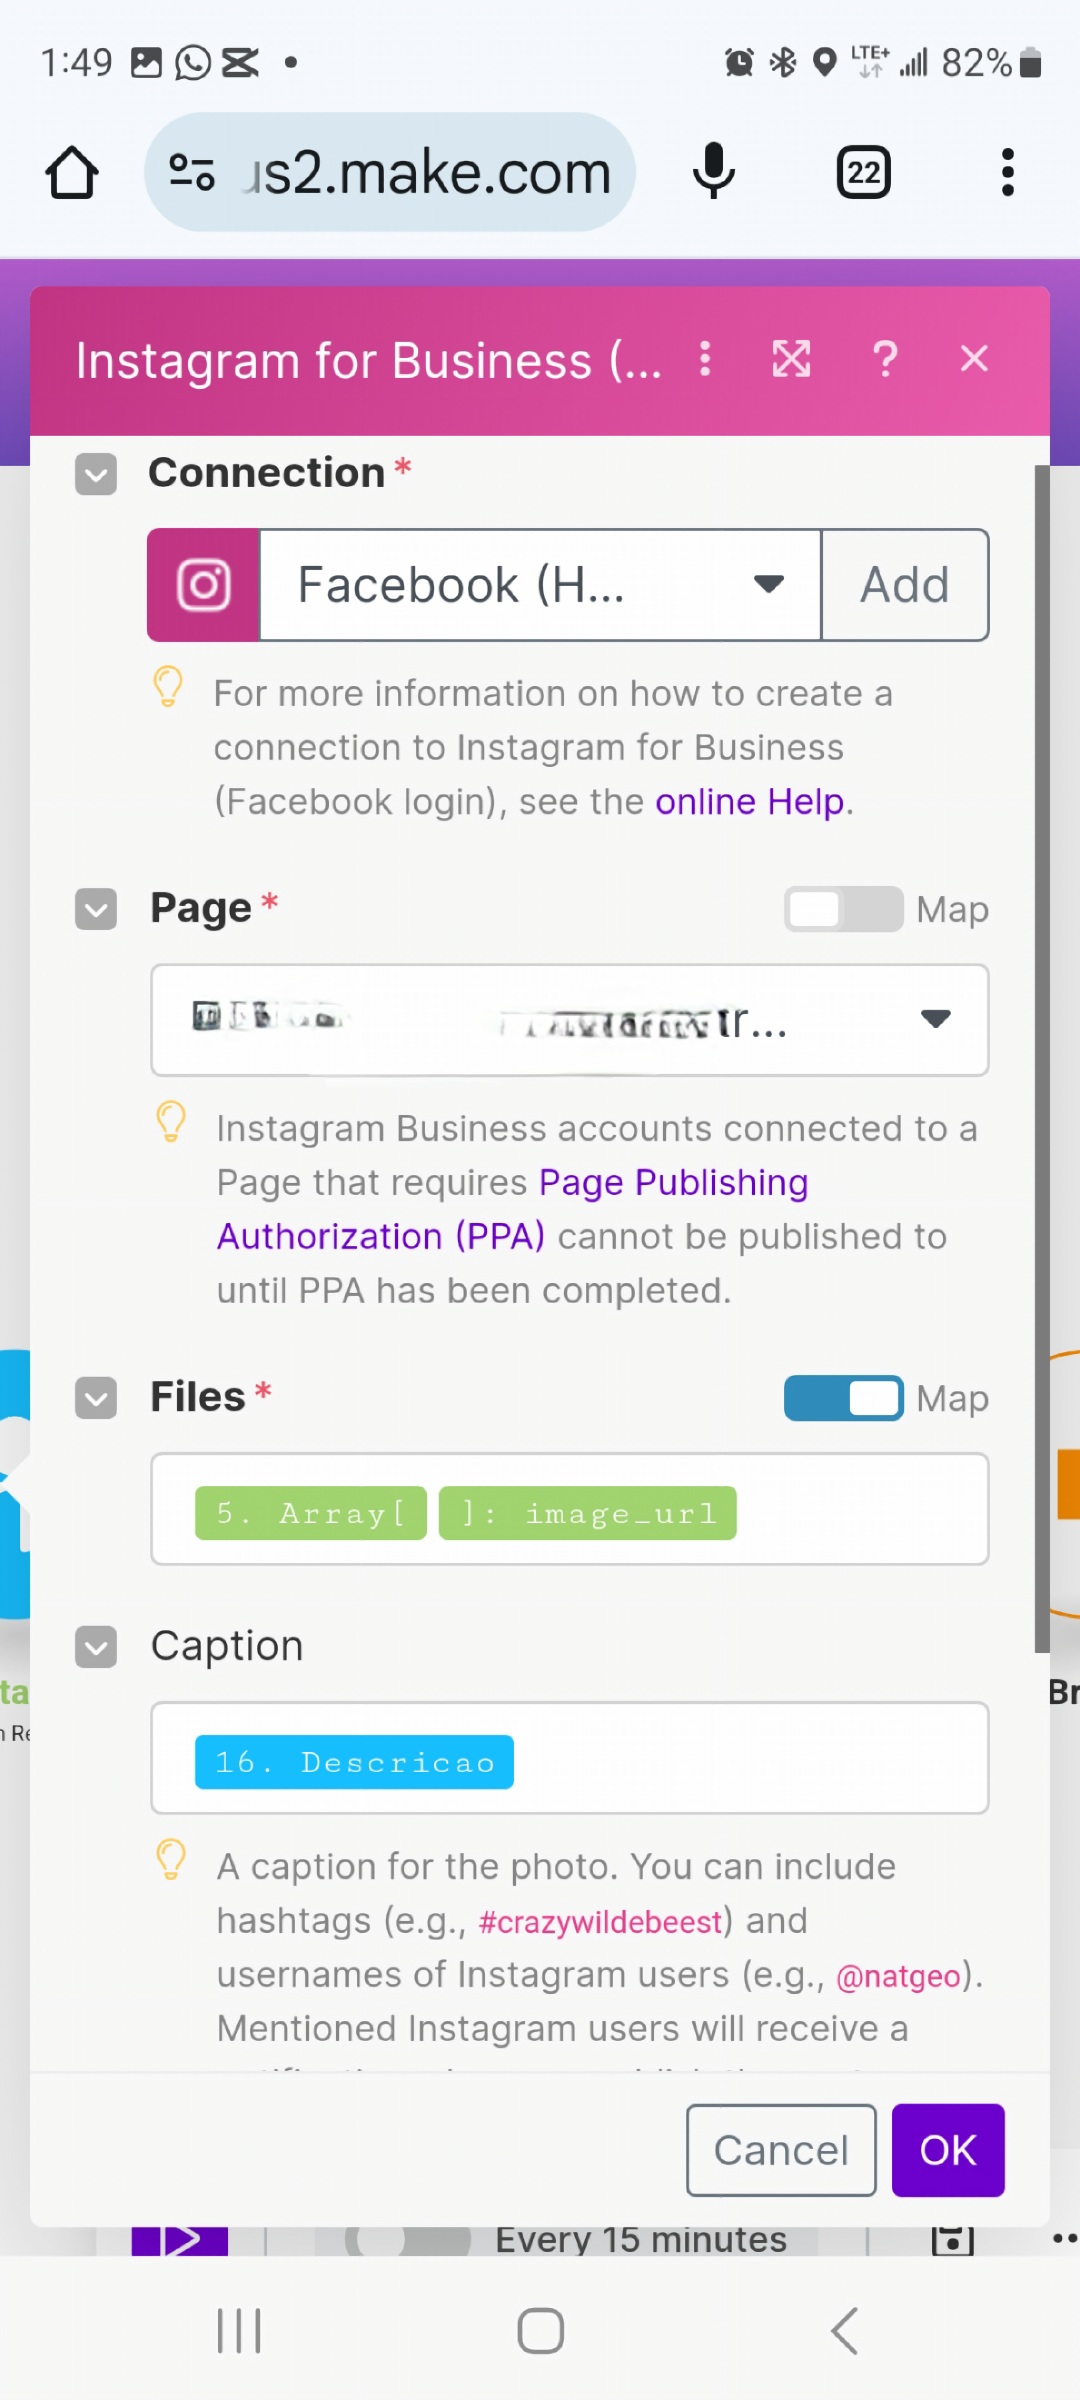Click the orange module on canvas right edge

coord(1064,1484)
